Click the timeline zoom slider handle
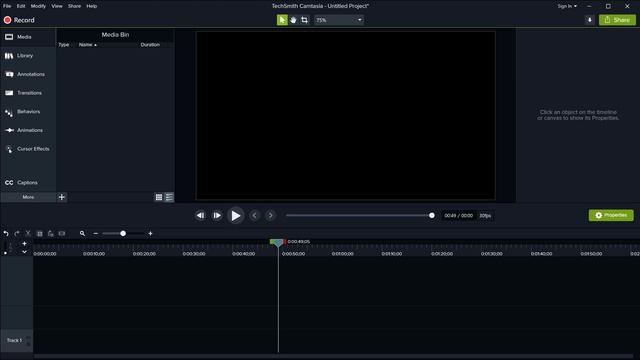Image resolution: width=640 pixels, height=360 pixels. coord(123,233)
